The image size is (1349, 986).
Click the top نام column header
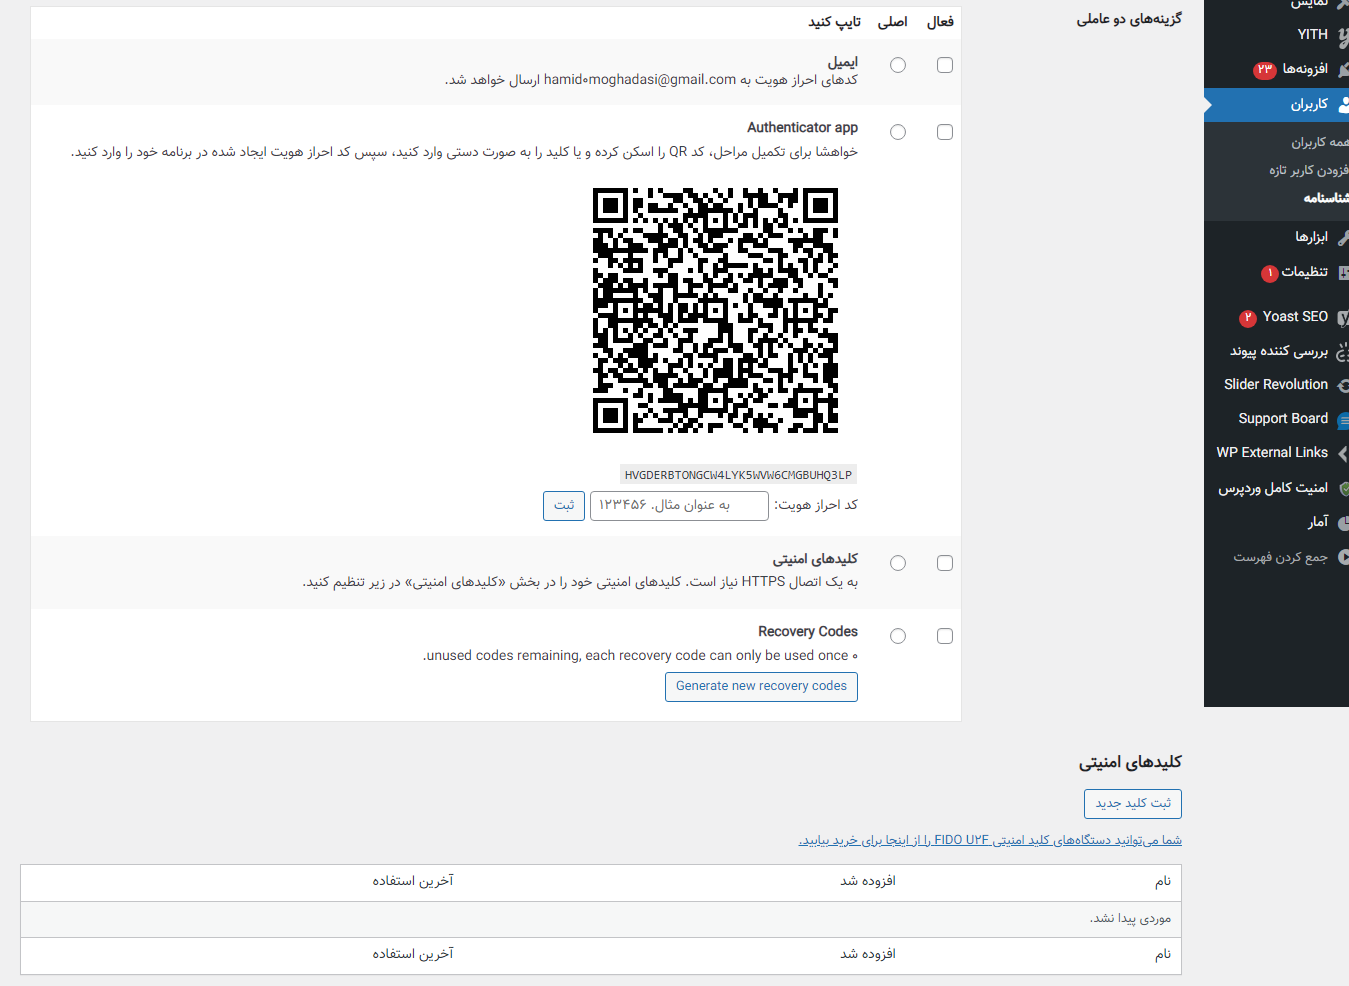1163,881
